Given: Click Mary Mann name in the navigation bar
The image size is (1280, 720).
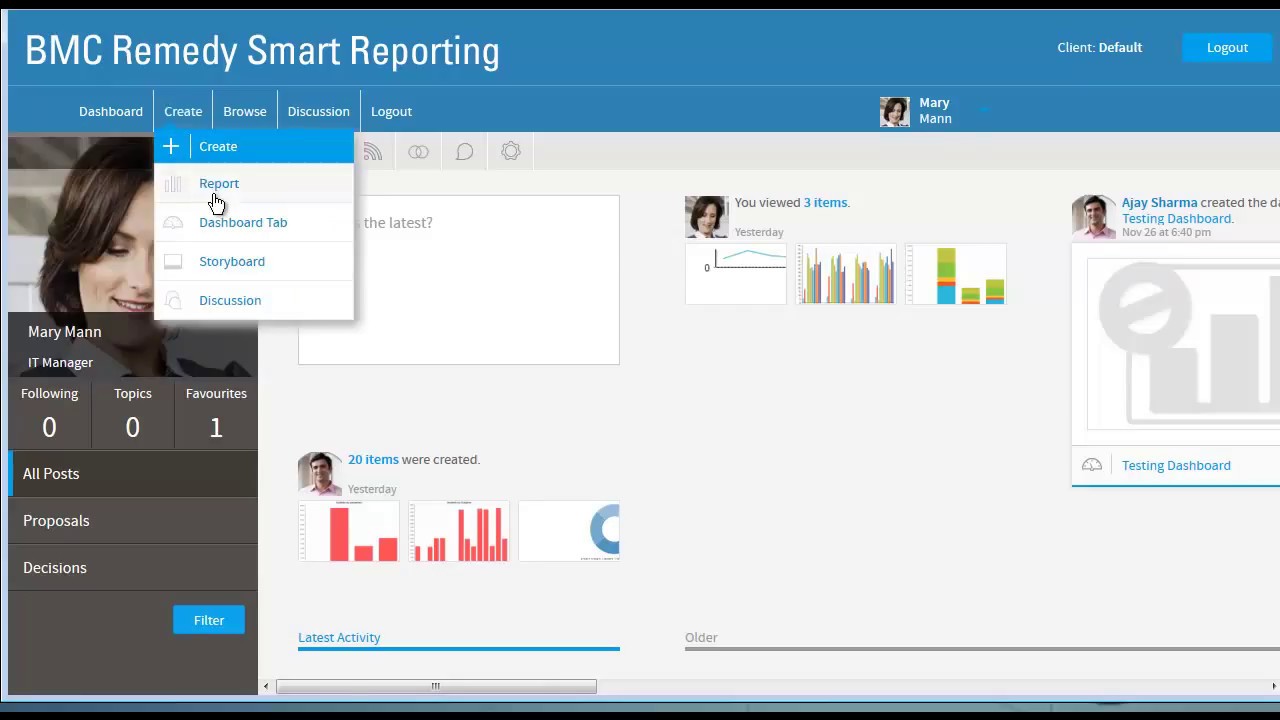Looking at the screenshot, I should coord(935,111).
